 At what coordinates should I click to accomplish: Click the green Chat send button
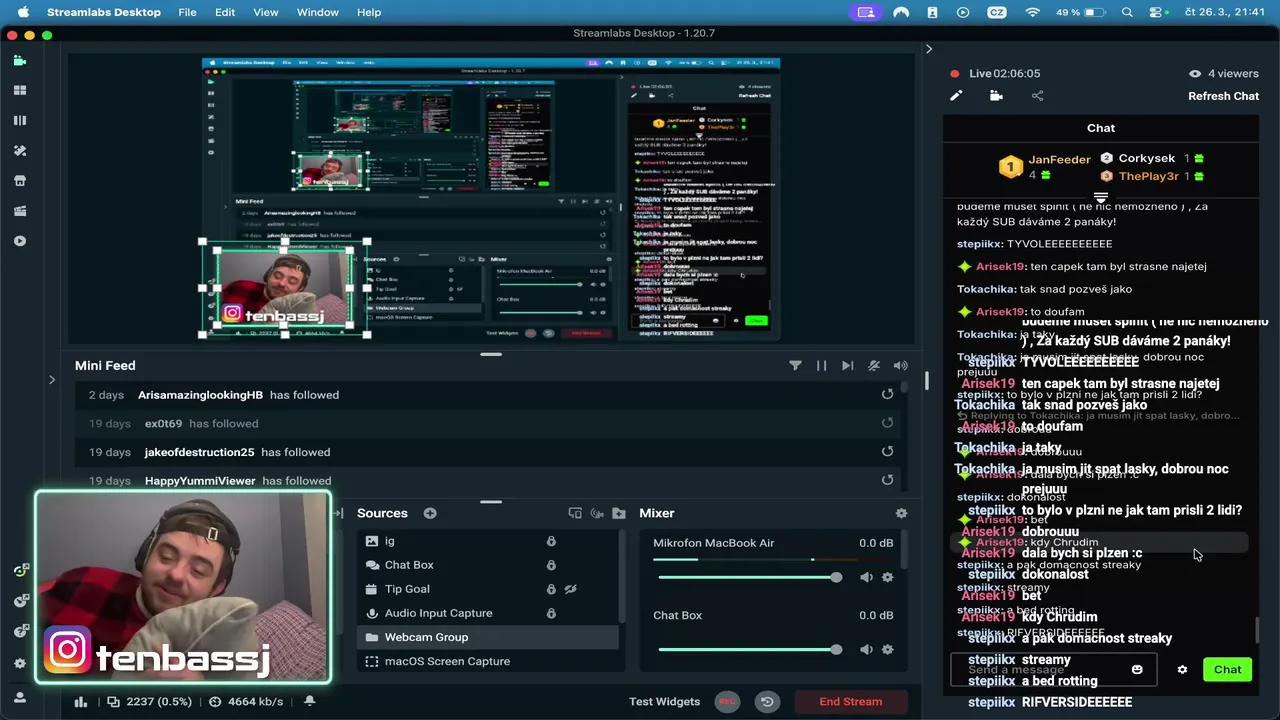pyautogui.click(x=1227, y=670)
